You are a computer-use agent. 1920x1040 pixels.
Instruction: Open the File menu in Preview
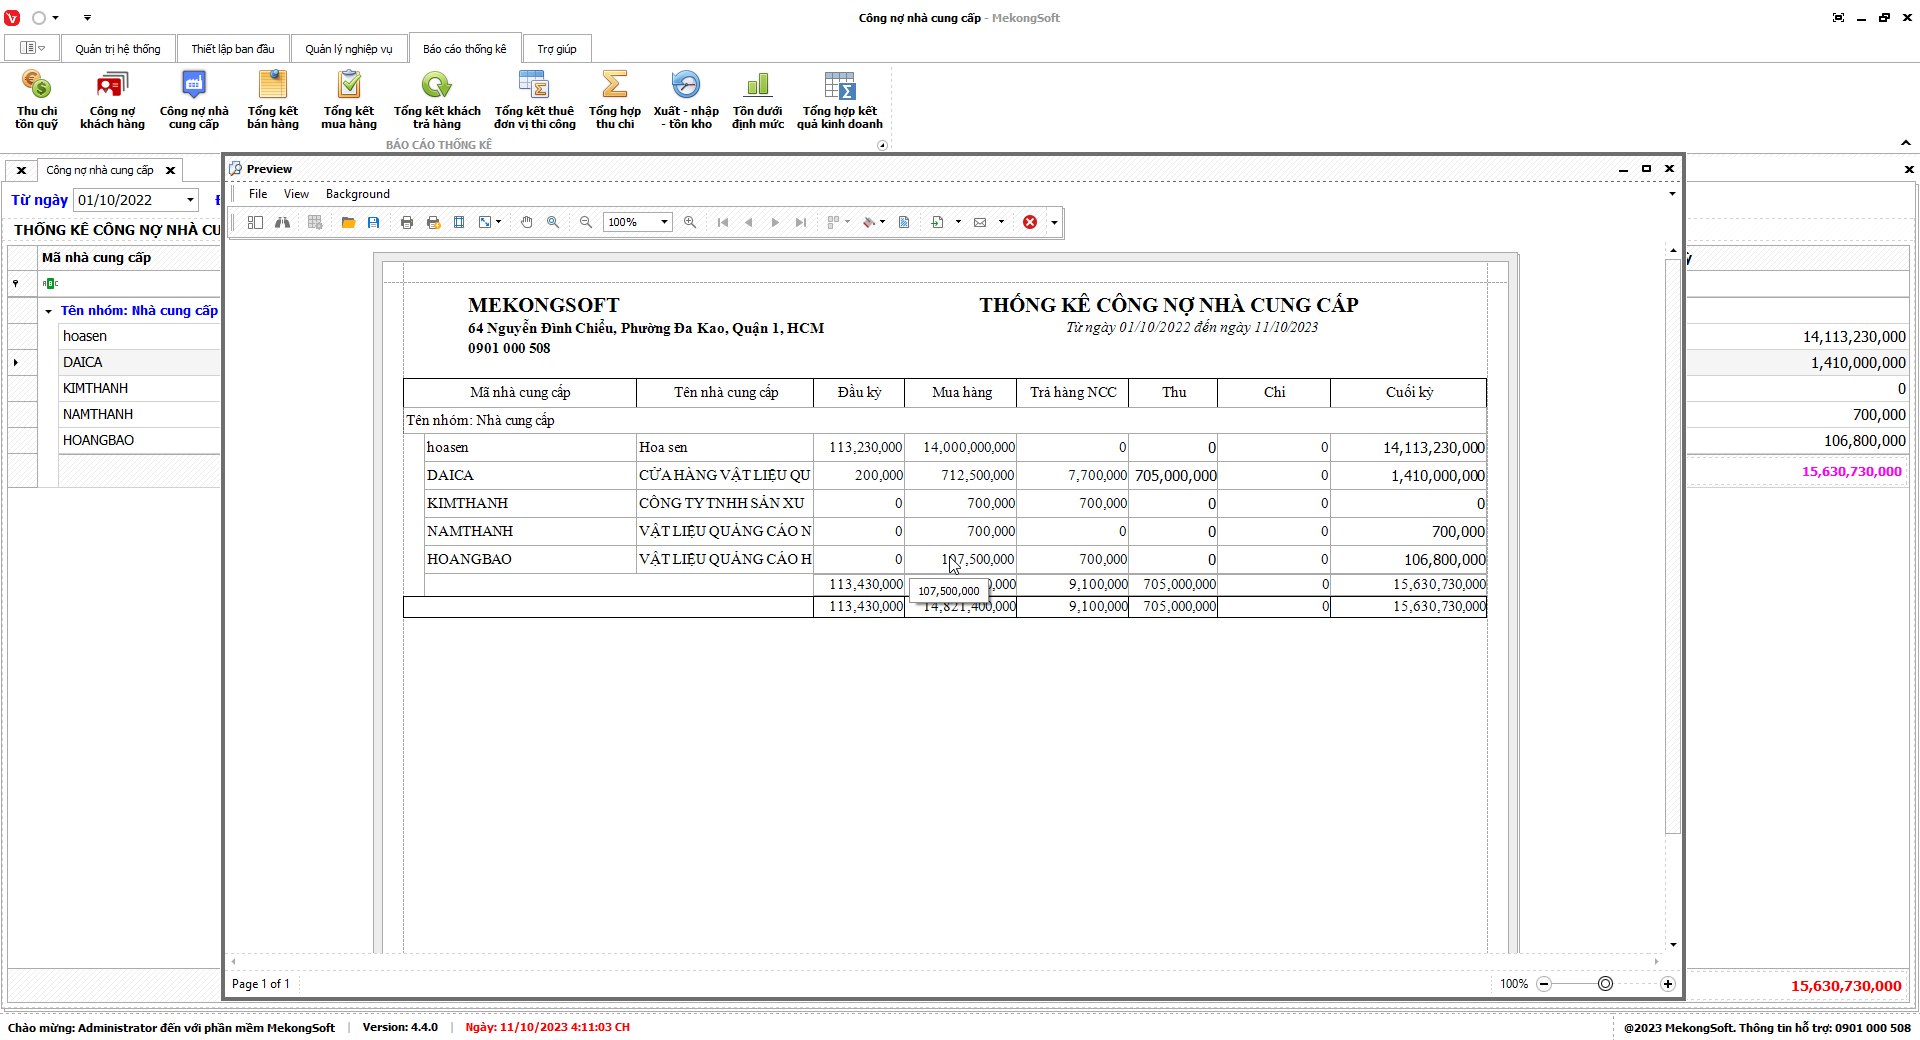click(x=257, y=194)
